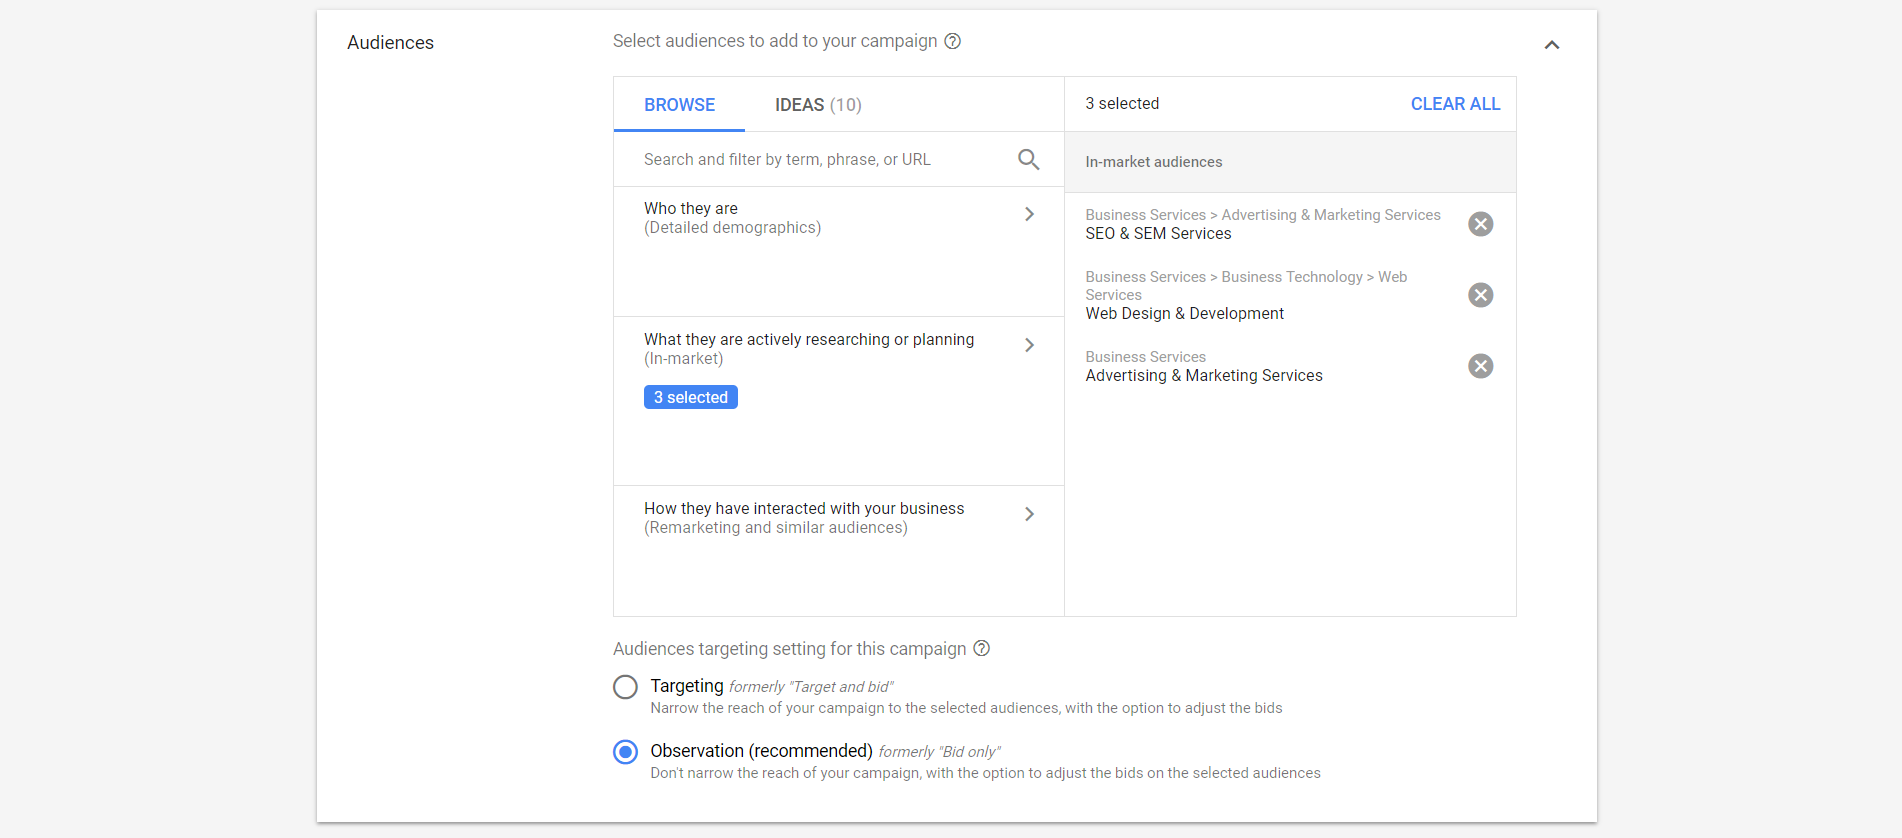Viewport: 1902px width, 838px height.
Task: Click the 'In-market audiences' header
Action: click(1154, 162)
